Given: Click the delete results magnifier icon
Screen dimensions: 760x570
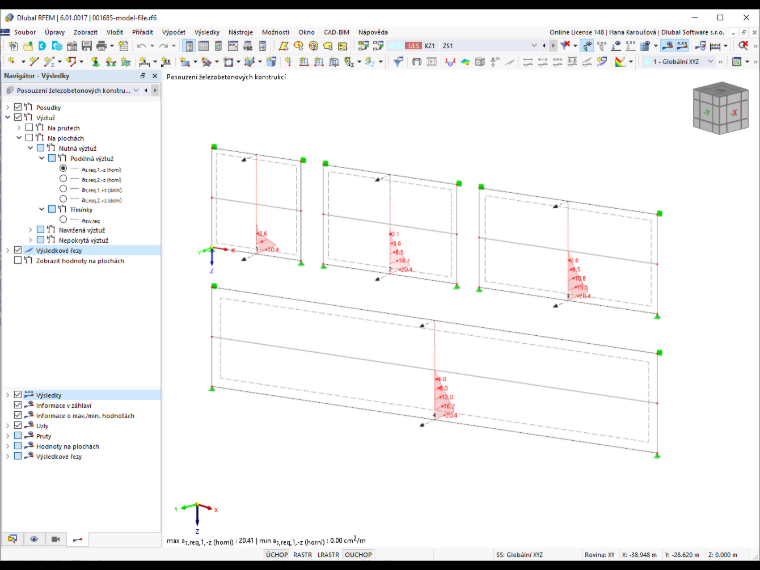Looking at the screenshot, I should click(743, 46).
